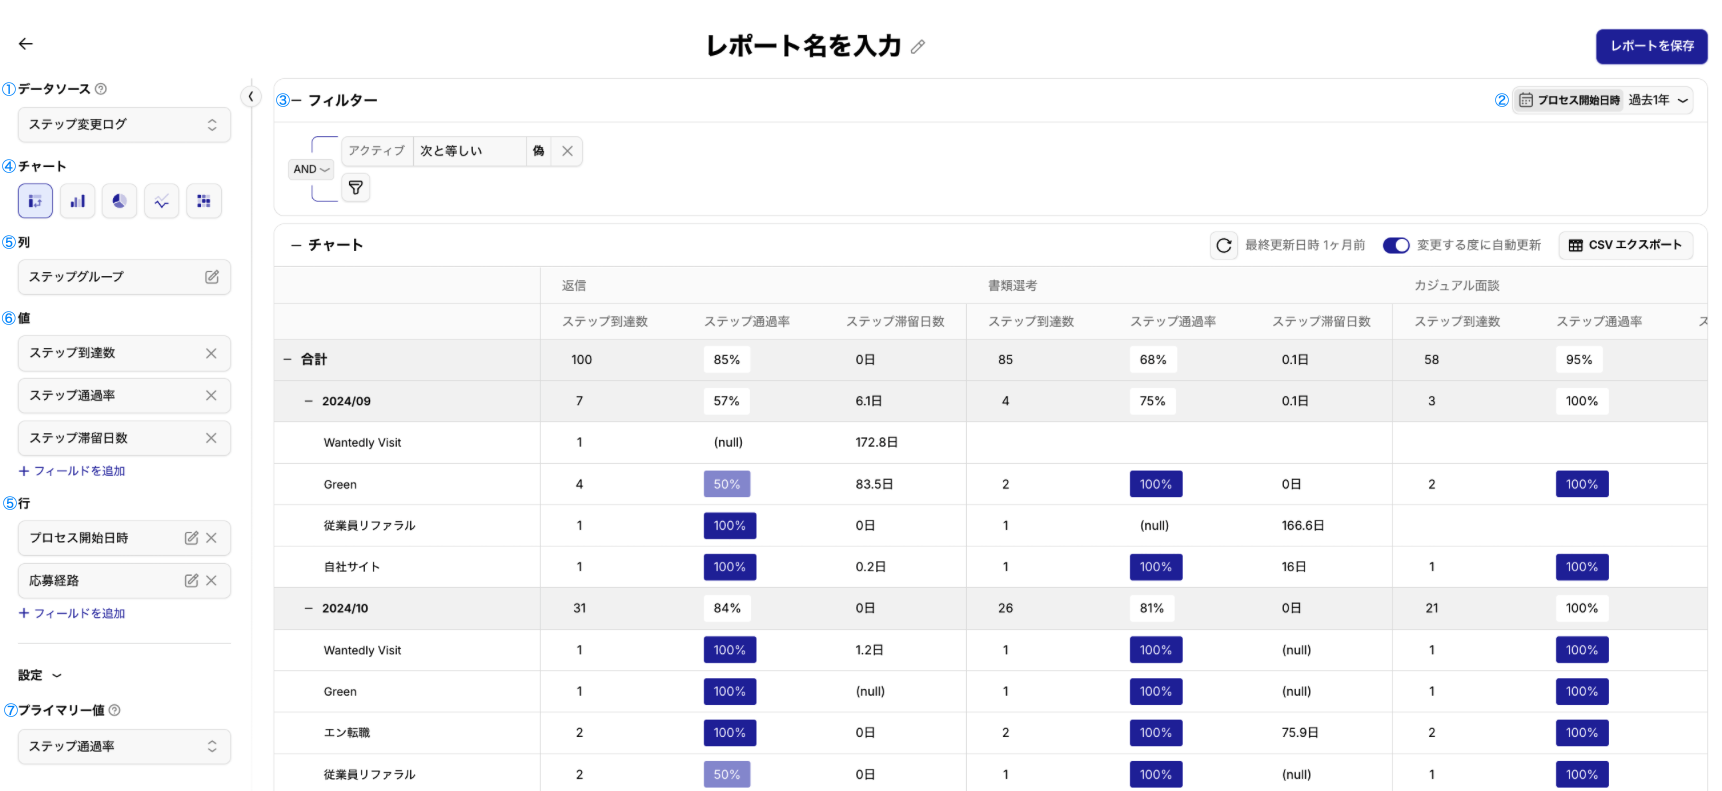
Task: Select the bar chart type icon
Action: pos(77,201)
